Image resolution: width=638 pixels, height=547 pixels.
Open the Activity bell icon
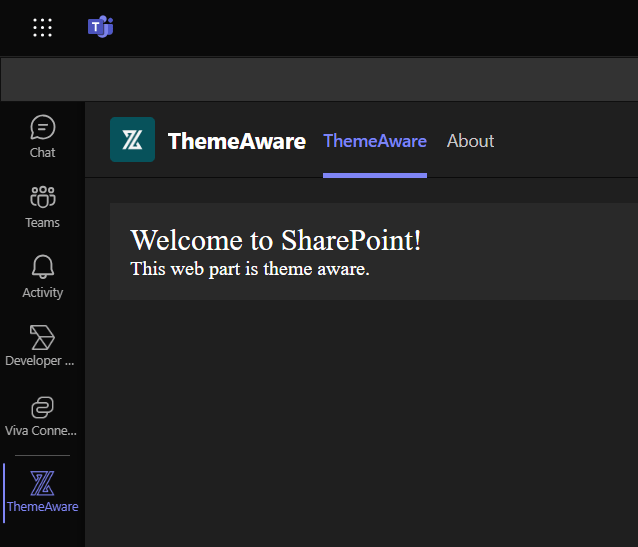pyautogui.click(x=42, y=267)
